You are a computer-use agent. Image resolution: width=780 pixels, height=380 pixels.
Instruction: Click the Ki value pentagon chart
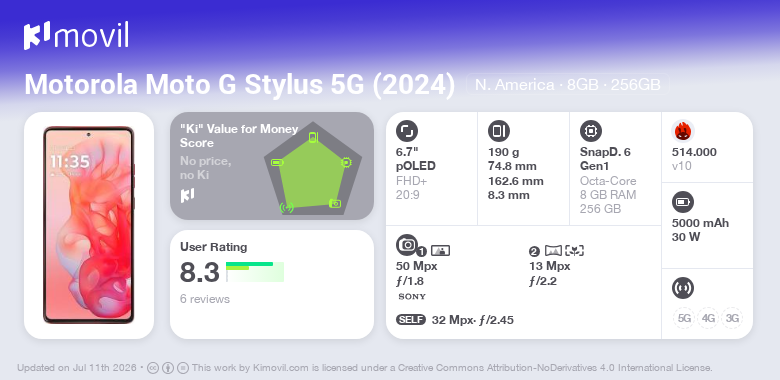(x=313, y=169)
